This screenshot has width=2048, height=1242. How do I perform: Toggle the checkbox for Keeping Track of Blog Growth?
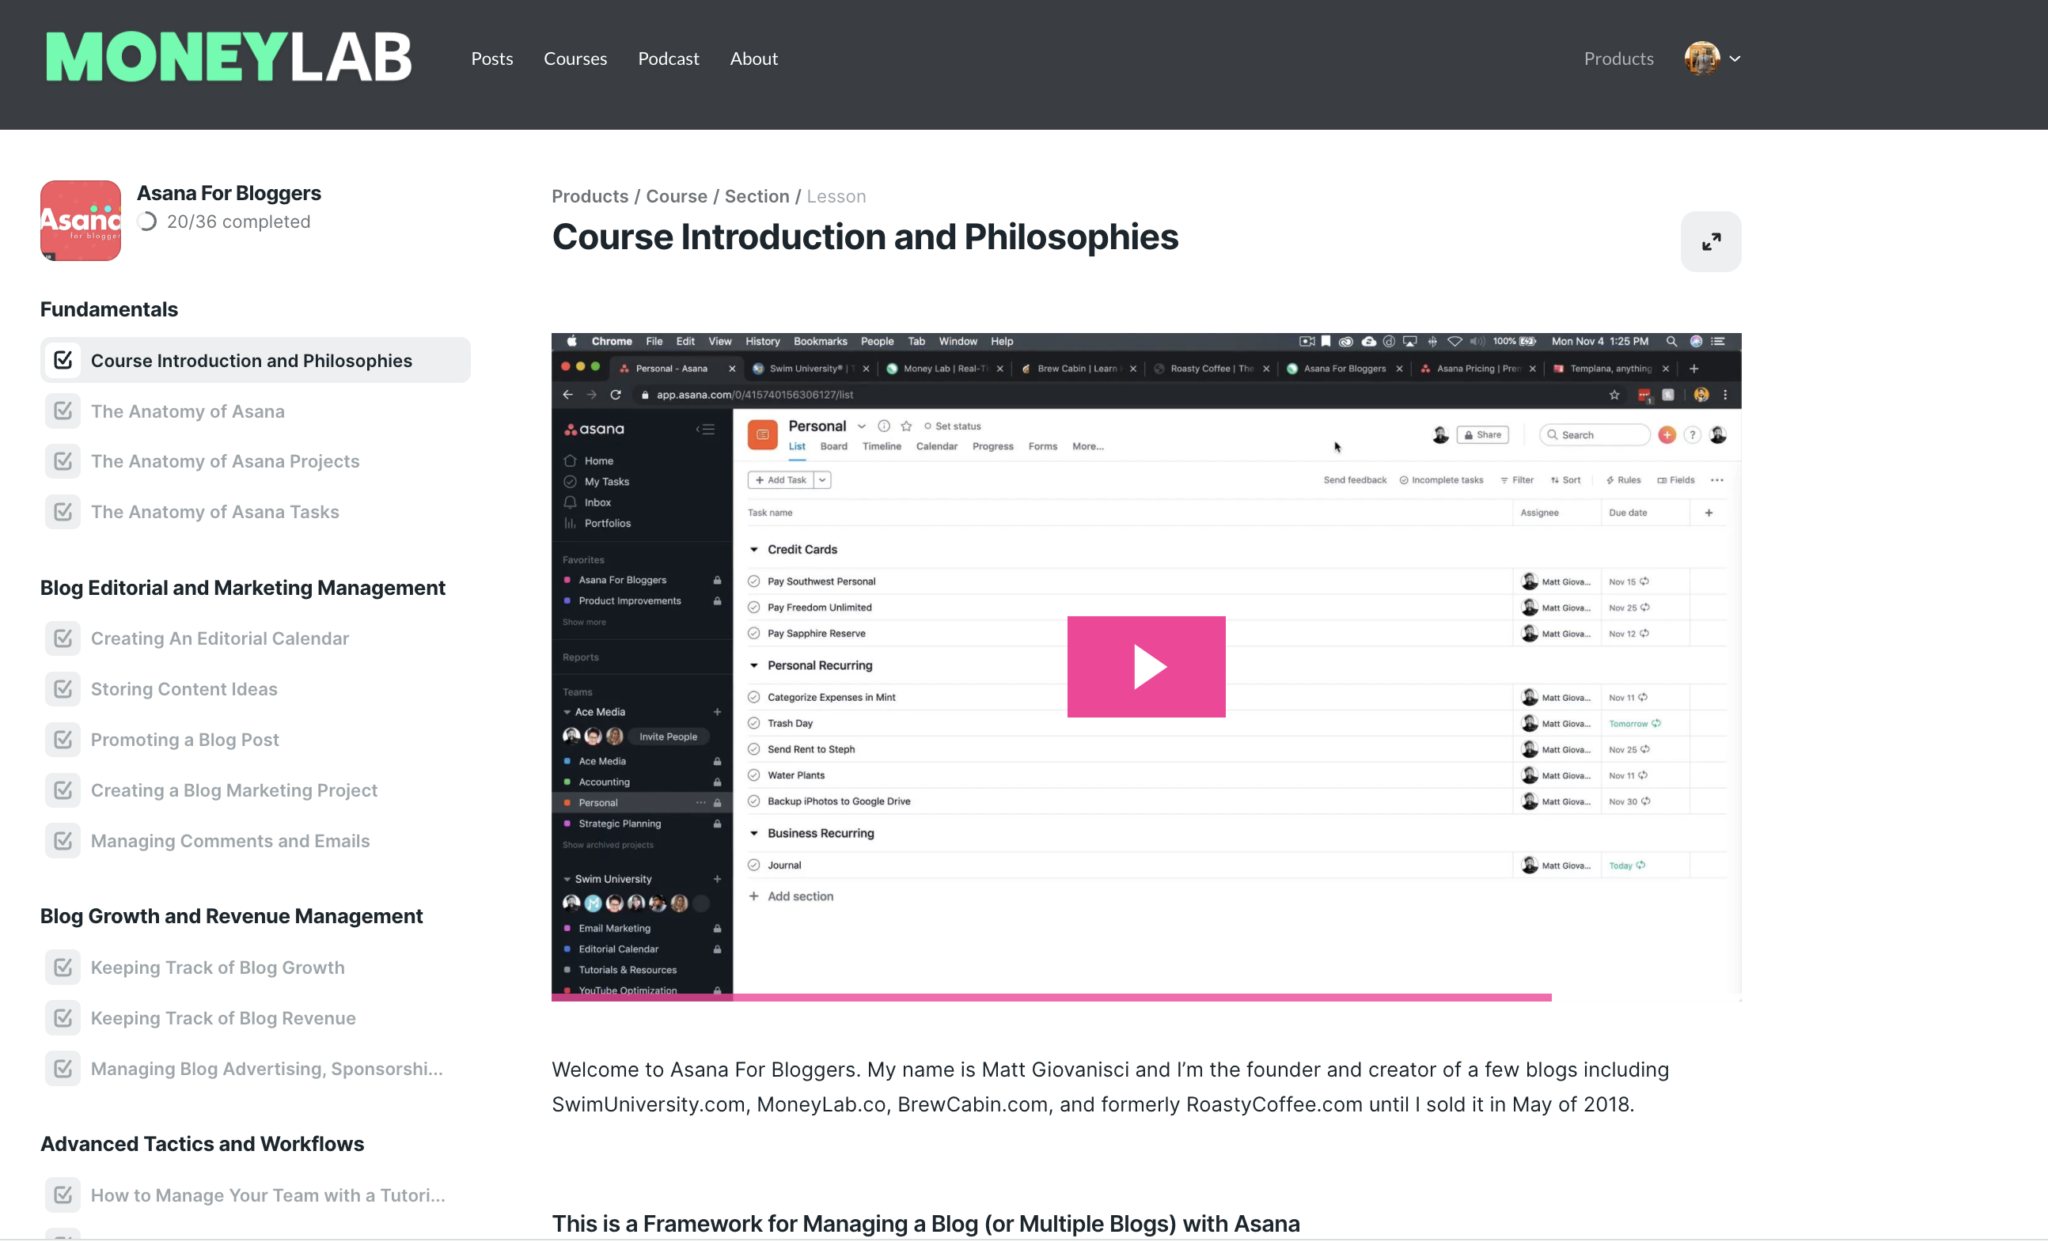63,967
